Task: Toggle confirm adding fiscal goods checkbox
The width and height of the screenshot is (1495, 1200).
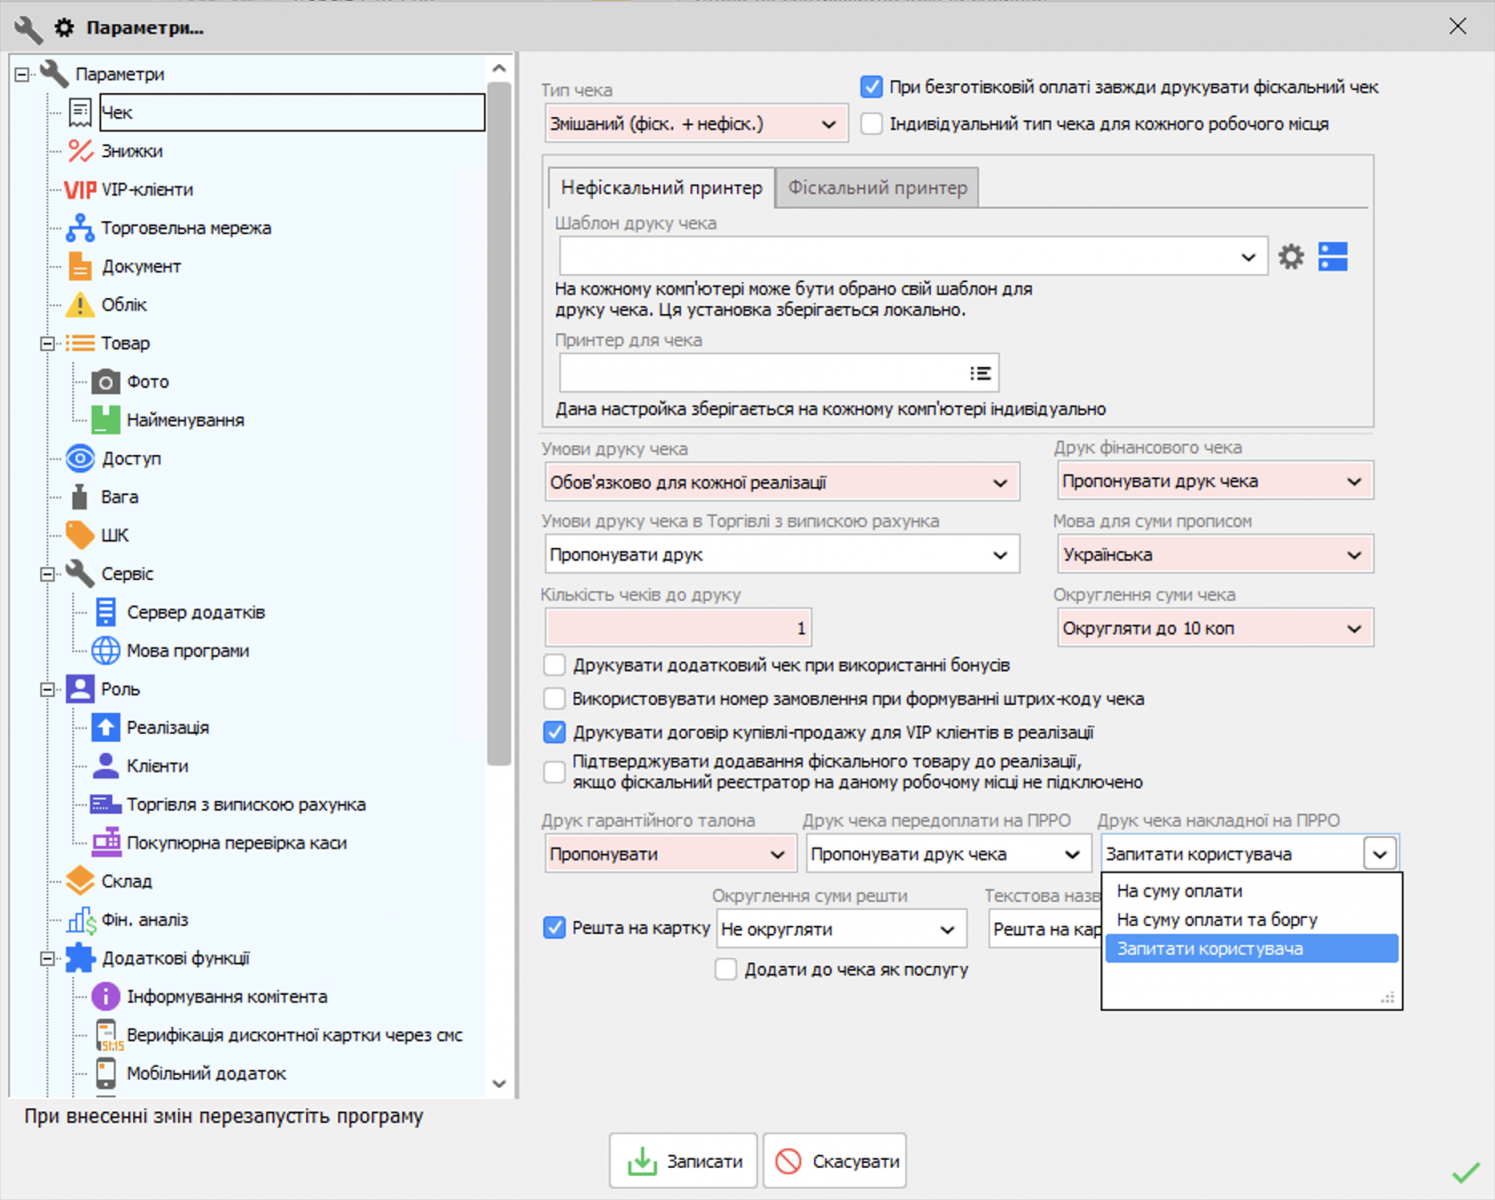Action: 554,772
